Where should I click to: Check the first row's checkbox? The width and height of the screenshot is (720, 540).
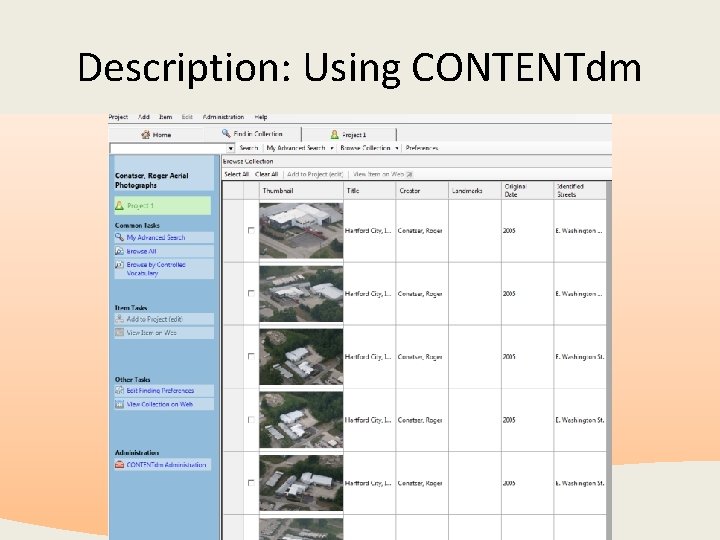tap(251, 231)
